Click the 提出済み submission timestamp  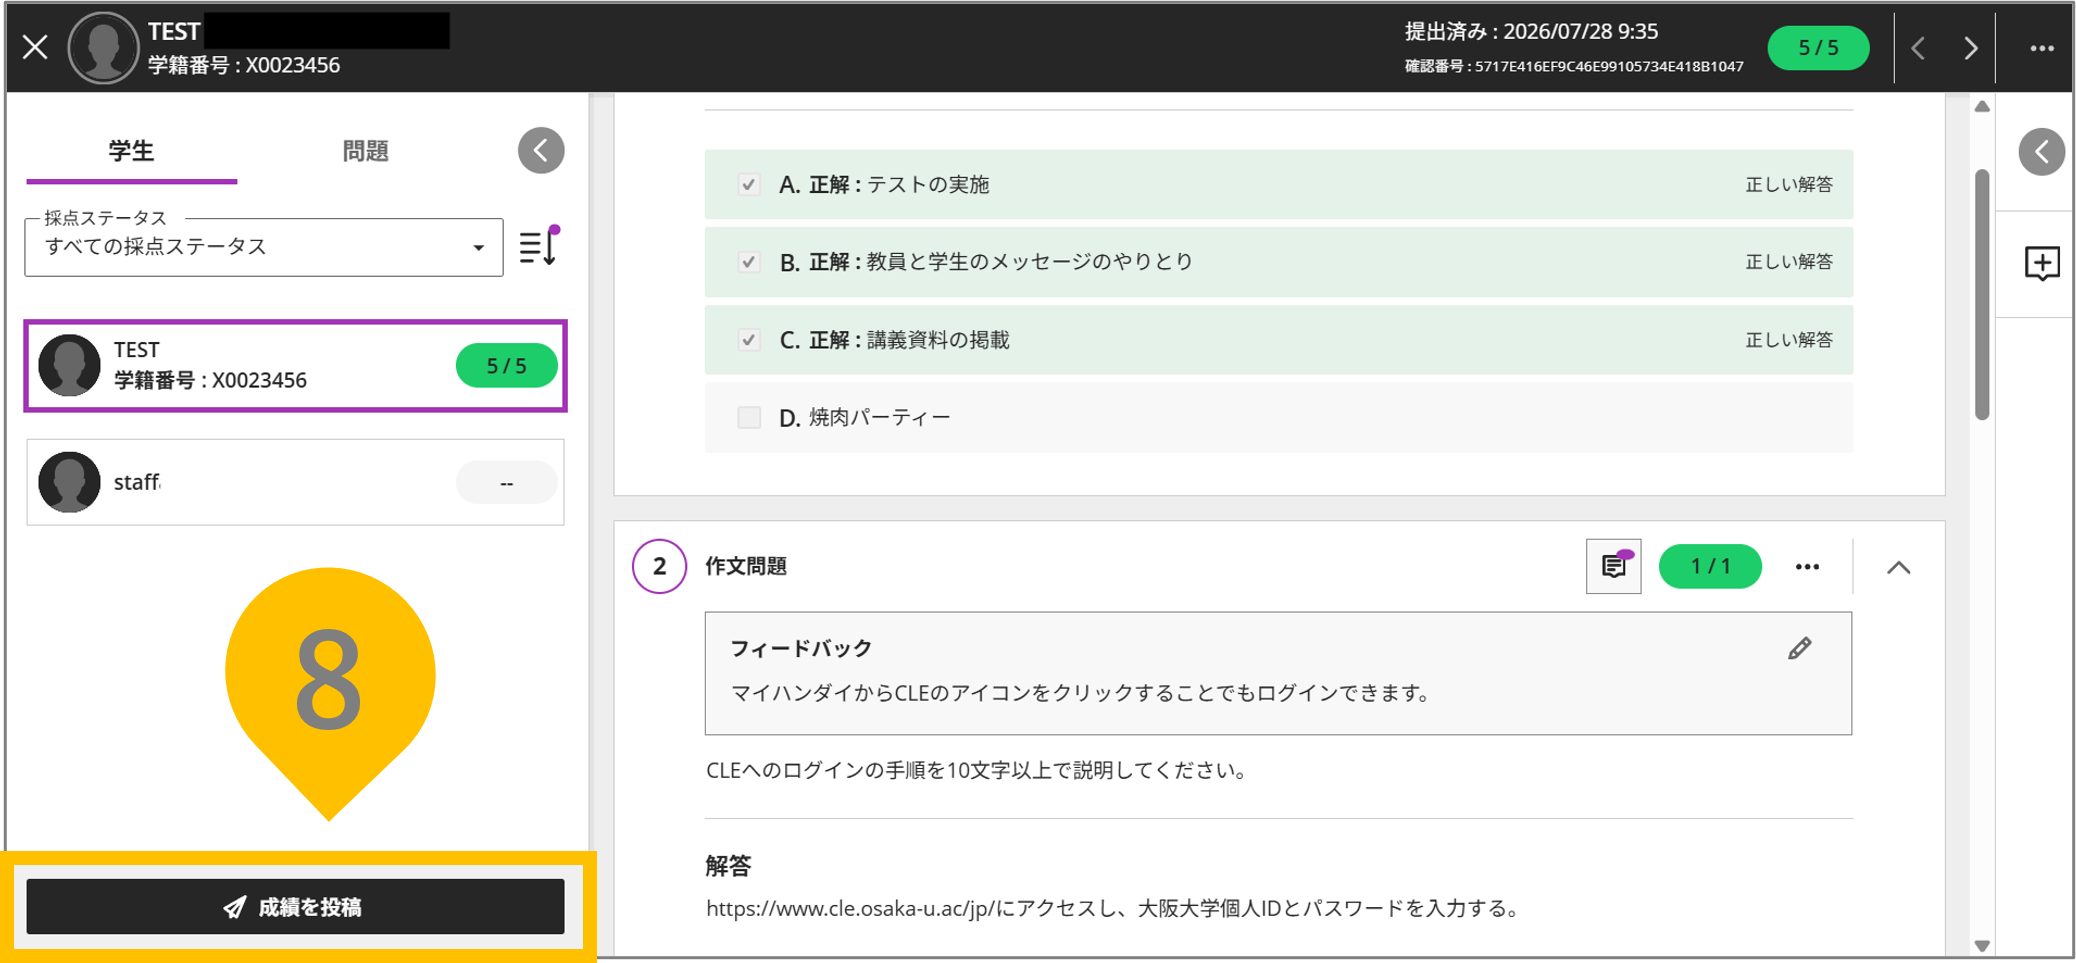(1531, 32)
